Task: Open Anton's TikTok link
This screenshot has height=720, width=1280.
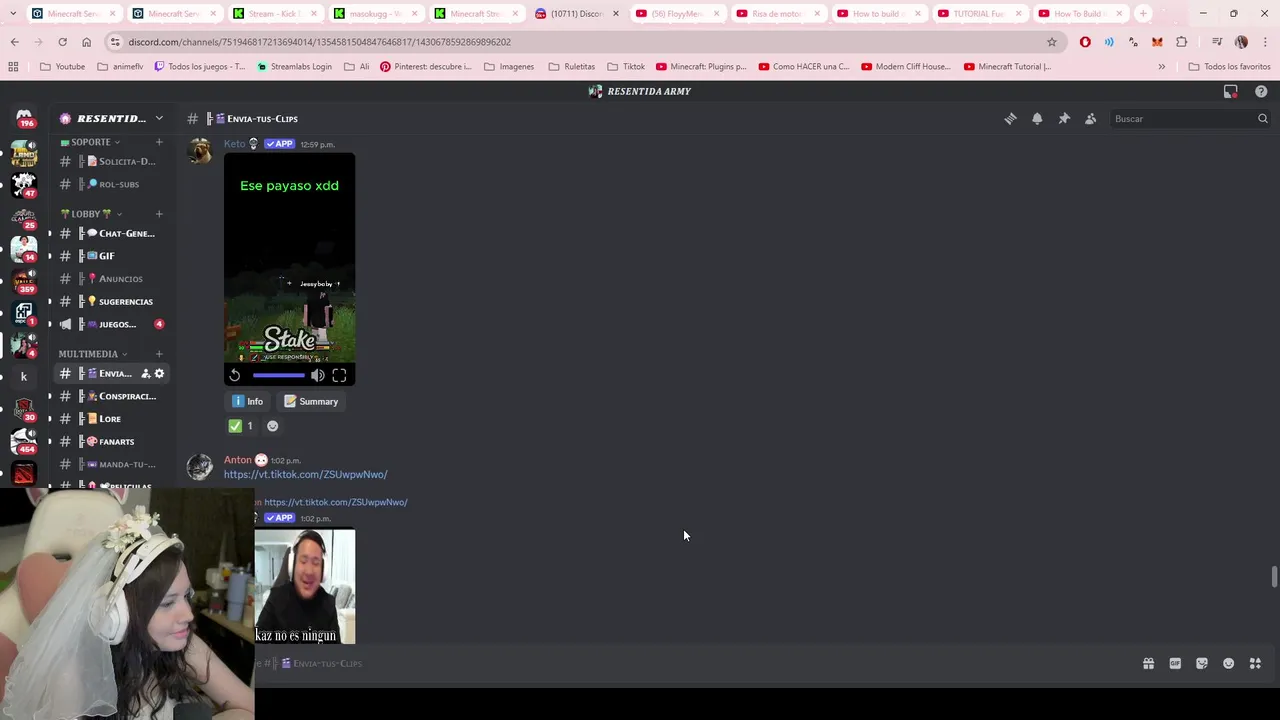Action: click(305, 475)
